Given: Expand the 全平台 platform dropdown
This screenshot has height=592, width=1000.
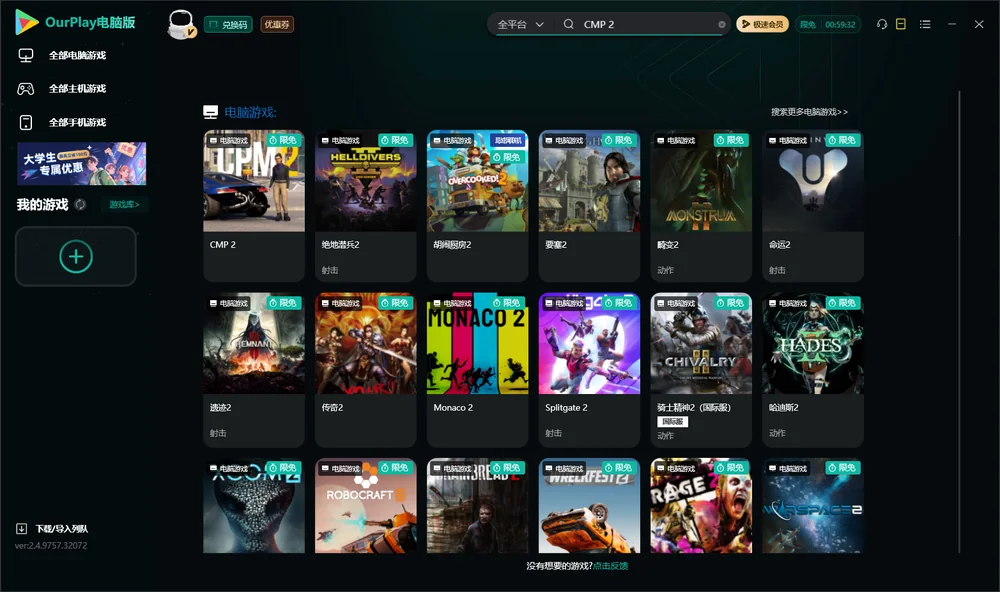Looking at the screenshot, I should click(520, 24).
